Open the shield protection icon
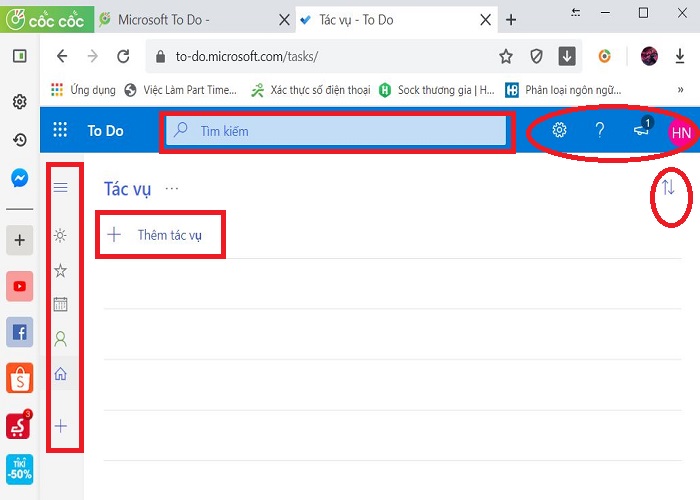Image resolution: width=700 pixels, height=500 pixels. pos(536,56)
